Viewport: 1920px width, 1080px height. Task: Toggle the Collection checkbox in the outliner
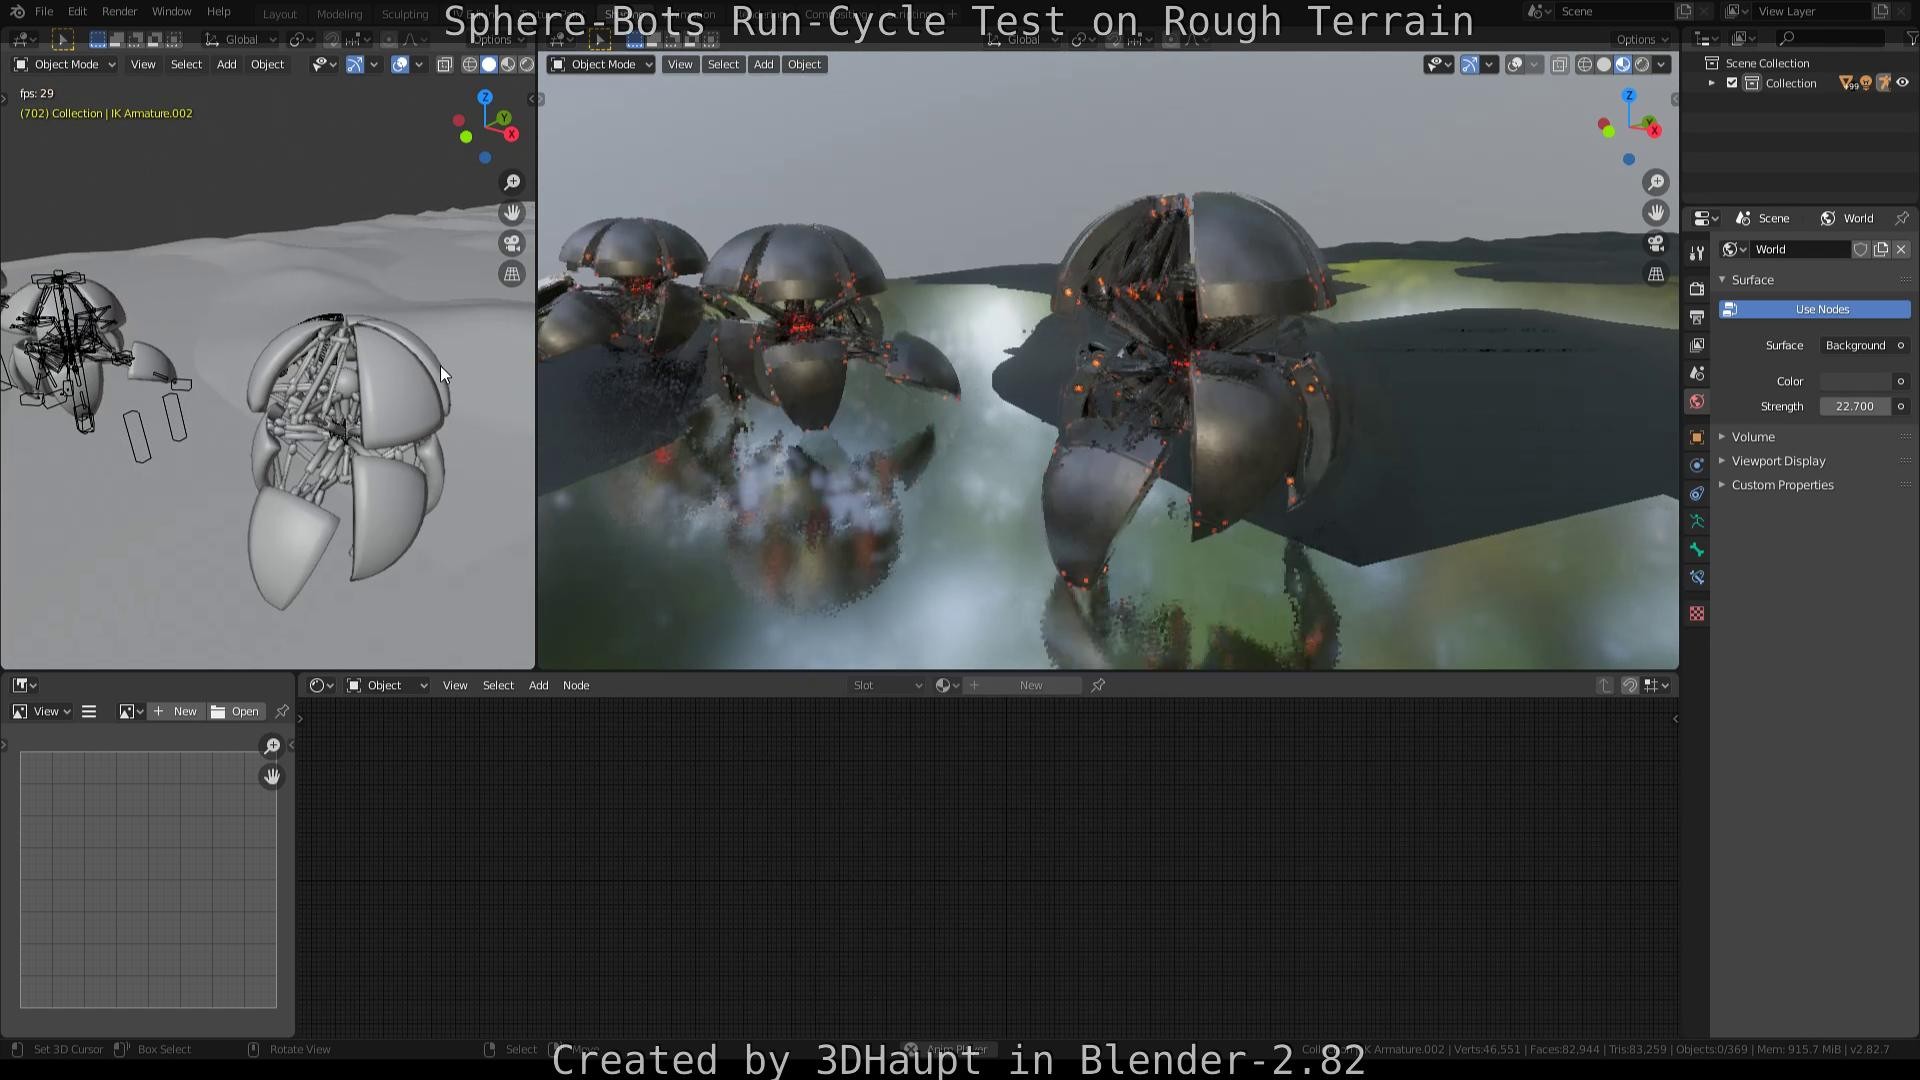(x=1733, y=83)
